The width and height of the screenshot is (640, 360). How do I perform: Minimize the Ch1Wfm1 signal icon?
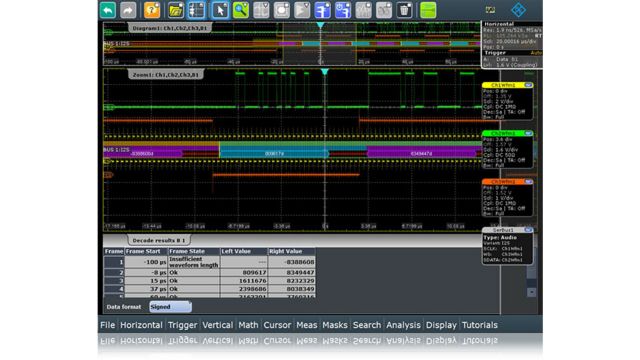pyautogui.click(x=528, y=85)
